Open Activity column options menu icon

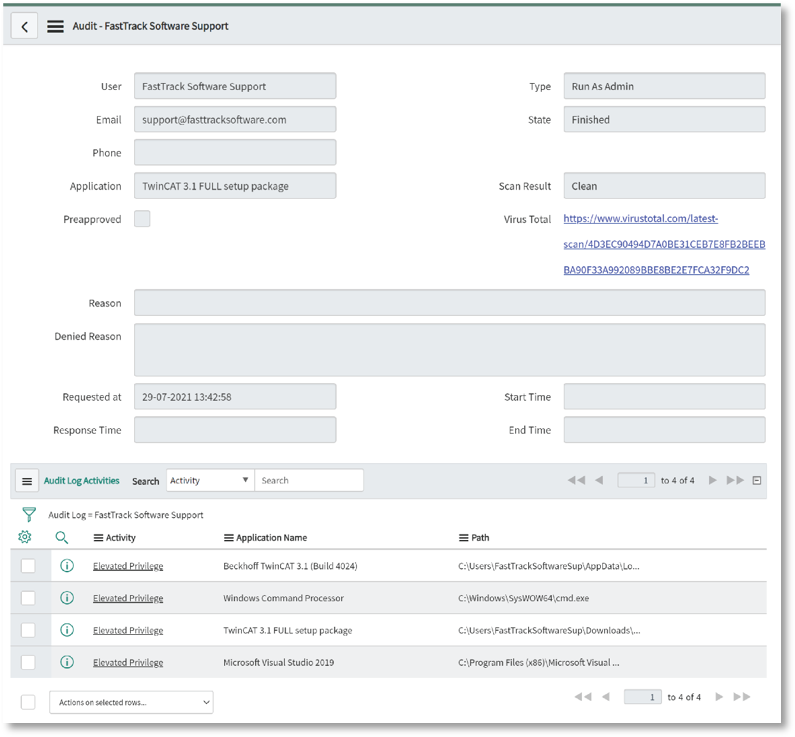pos(98,538)
